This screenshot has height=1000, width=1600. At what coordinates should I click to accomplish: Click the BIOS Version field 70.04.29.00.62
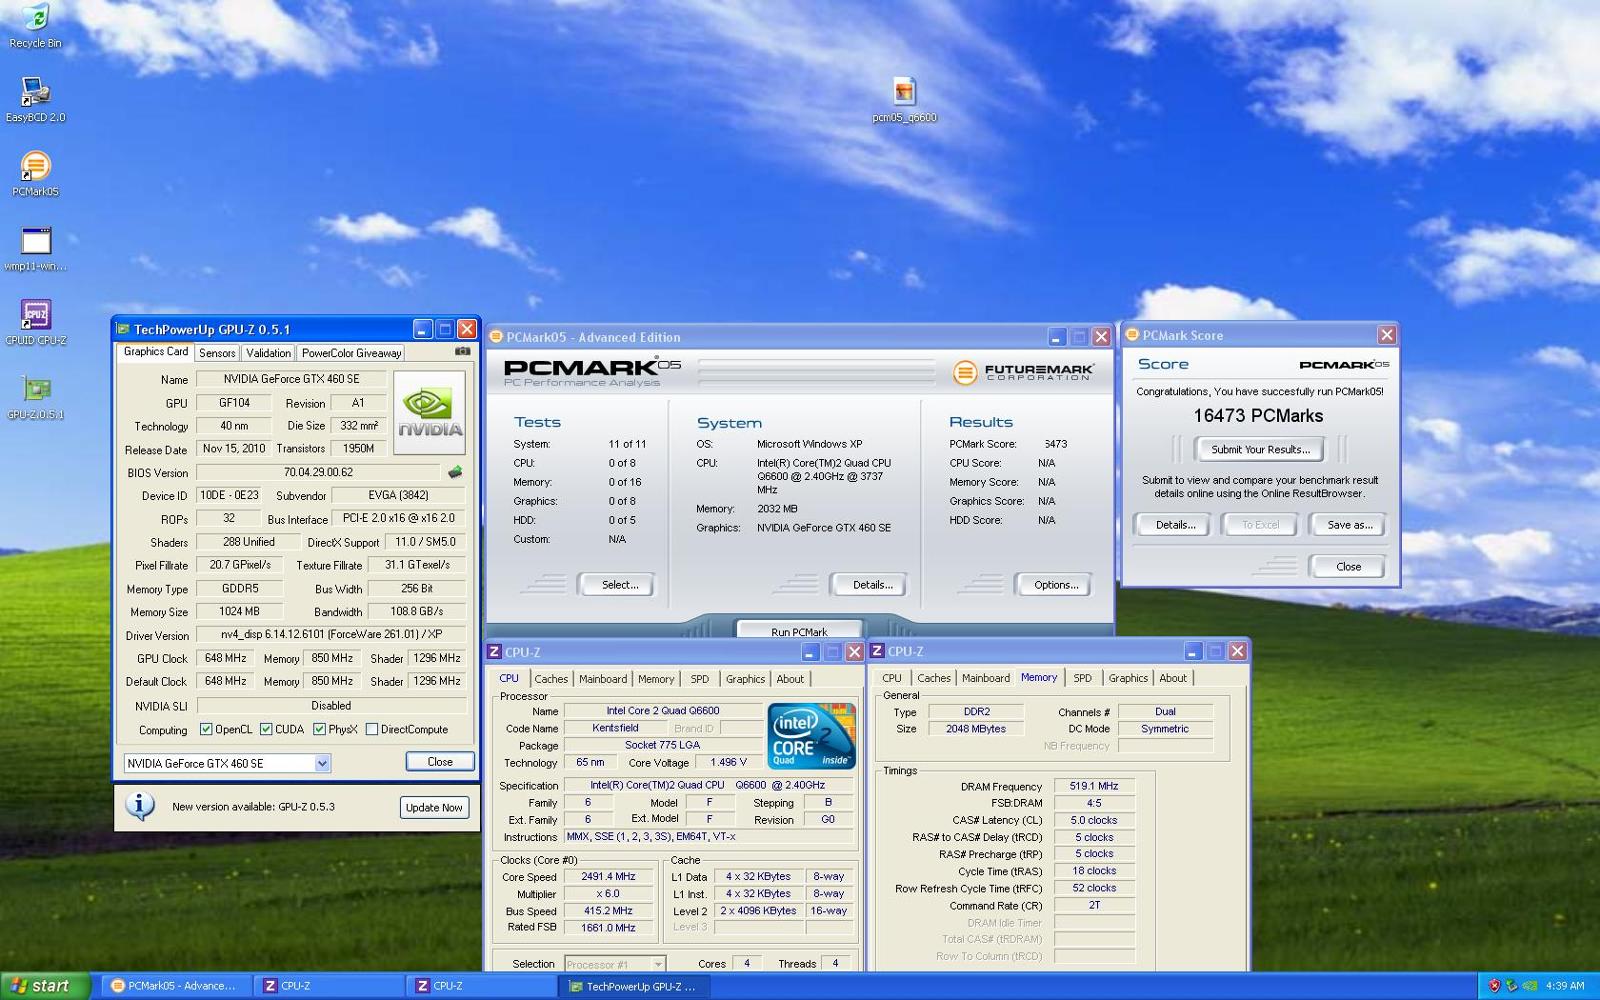pos(318,472)
